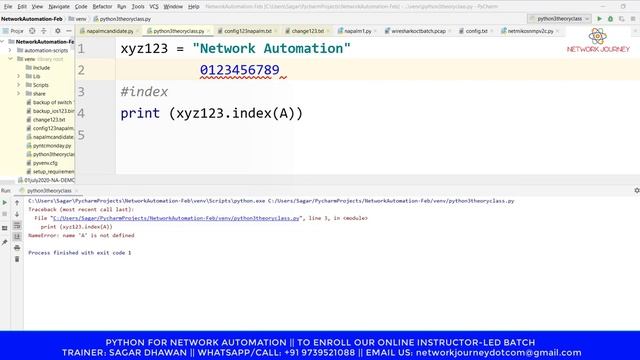Viewport: 640px width, 360px height.
Task: Open the Run menu
Action: (121, 7)
